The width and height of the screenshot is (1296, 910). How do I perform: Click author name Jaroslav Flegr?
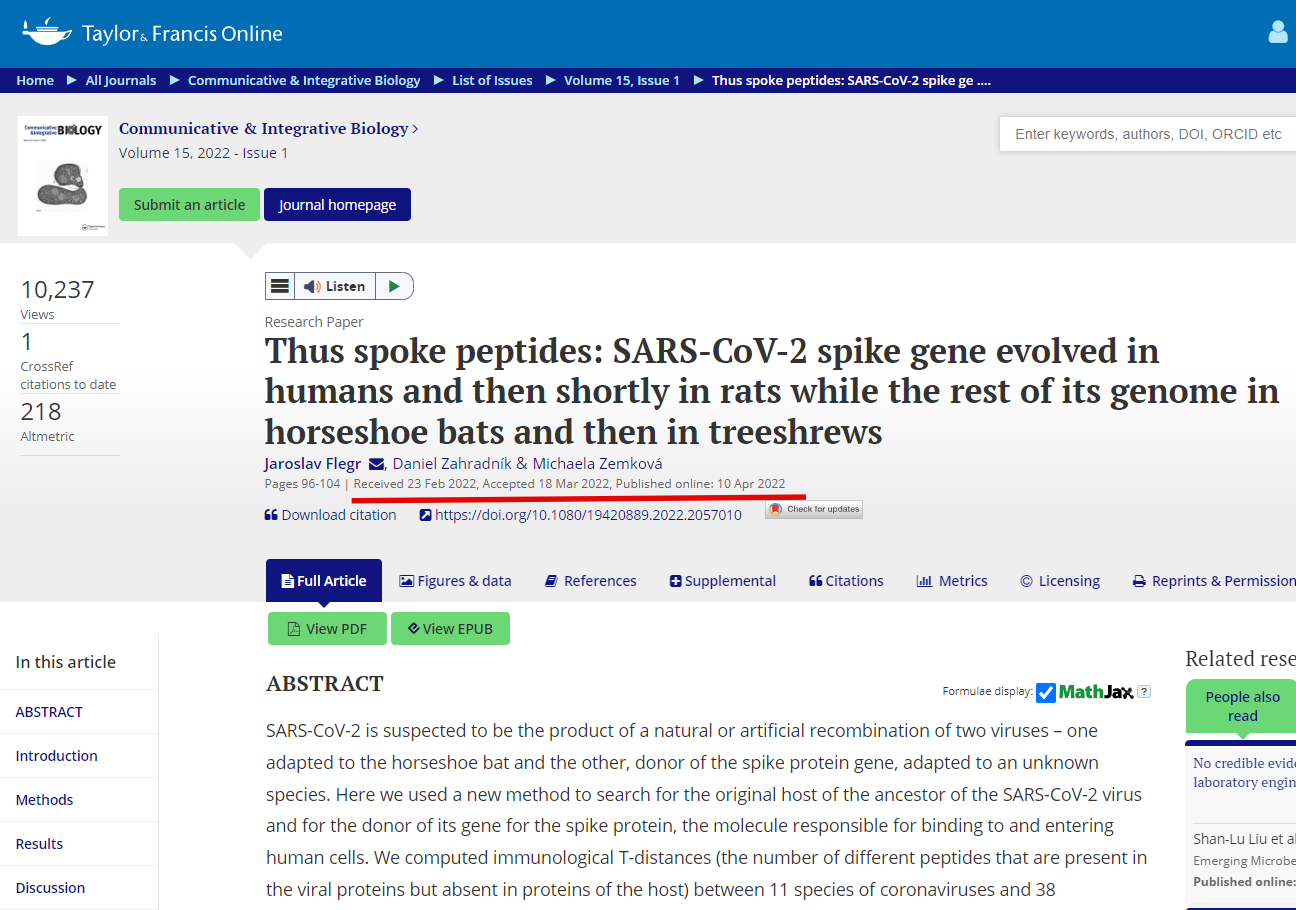pos(313,463)
